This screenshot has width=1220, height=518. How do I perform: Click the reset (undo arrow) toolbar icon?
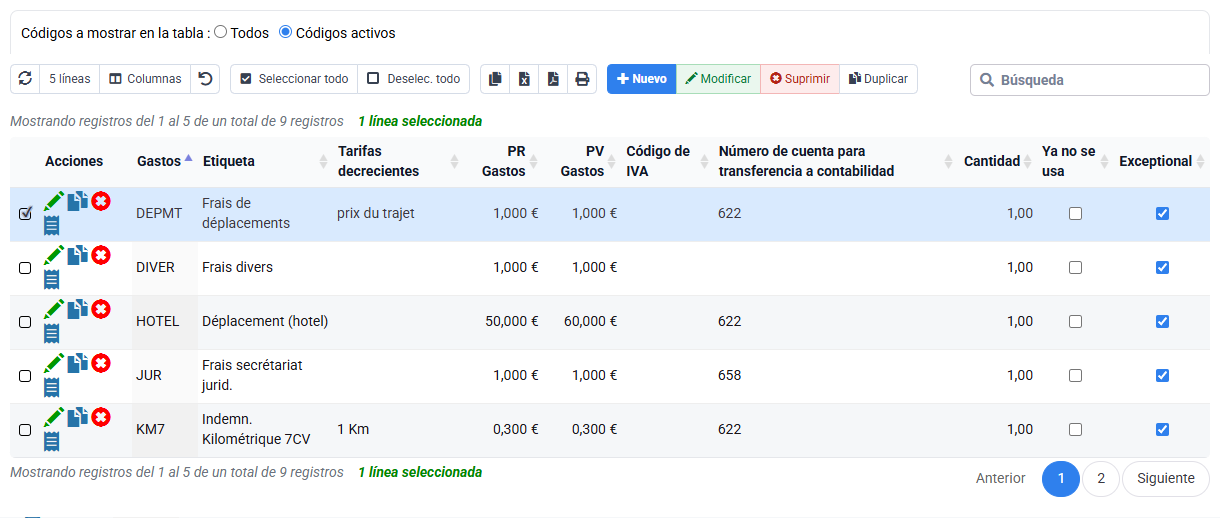point(205,79)
